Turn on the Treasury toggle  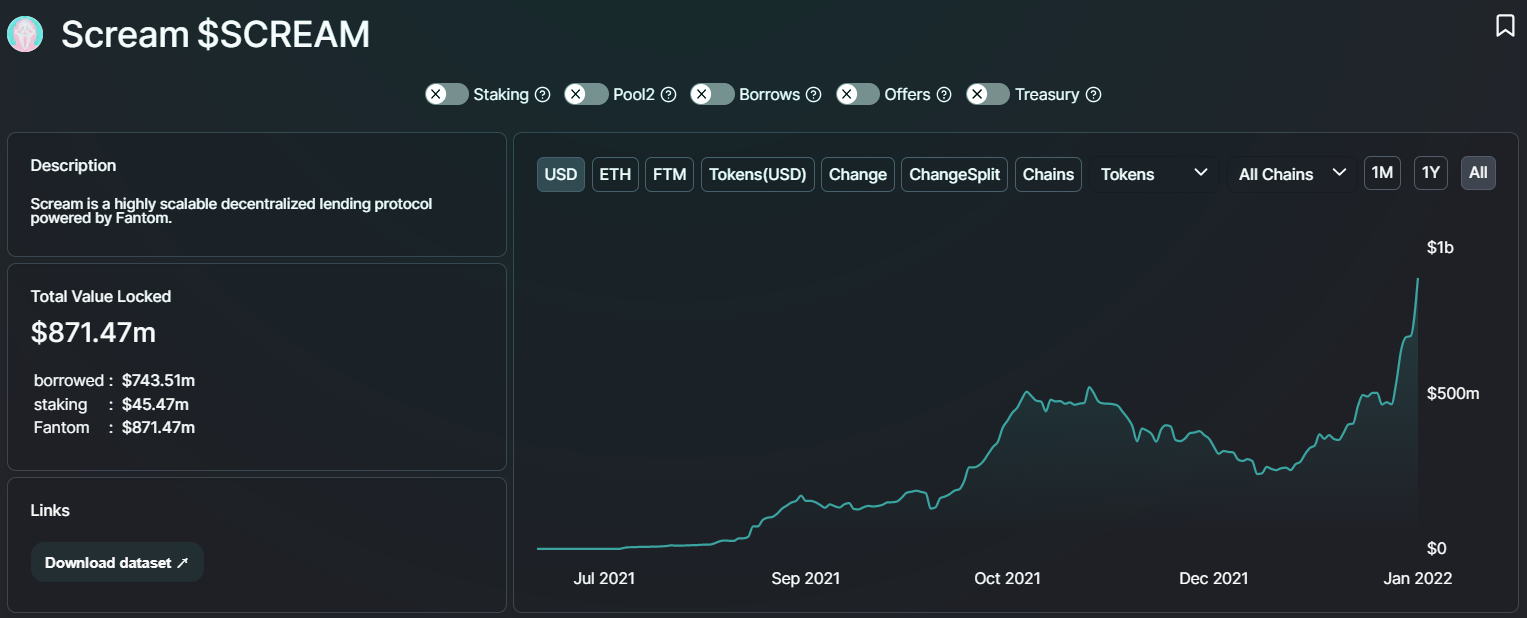tap(988, 94)
